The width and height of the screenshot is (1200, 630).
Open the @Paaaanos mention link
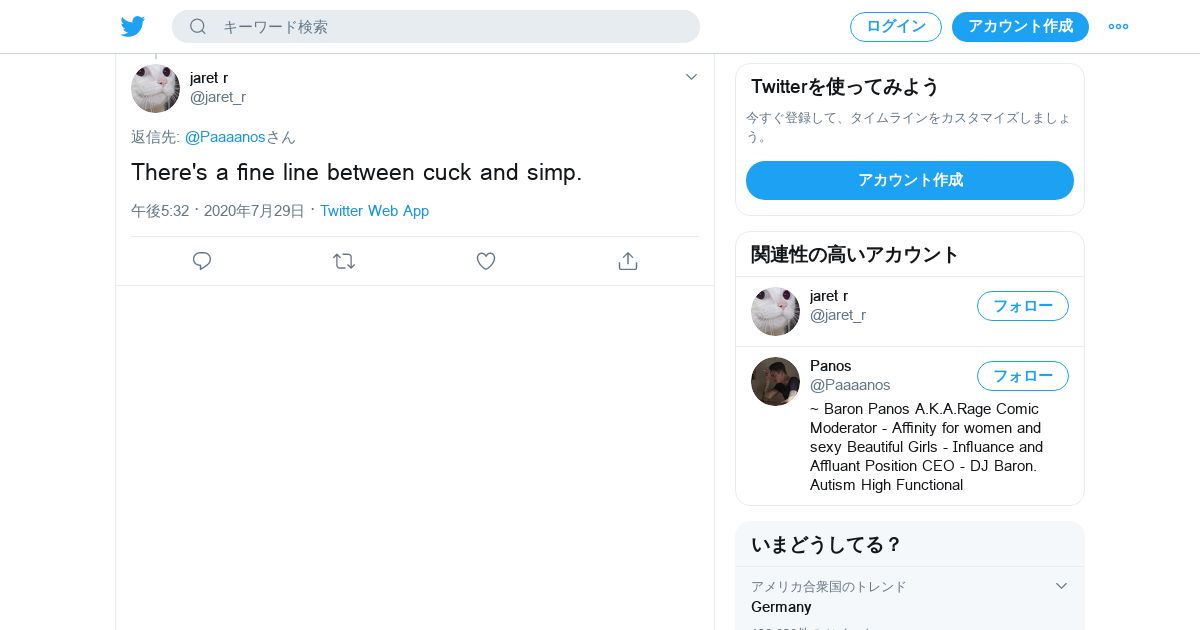point(225,137)
